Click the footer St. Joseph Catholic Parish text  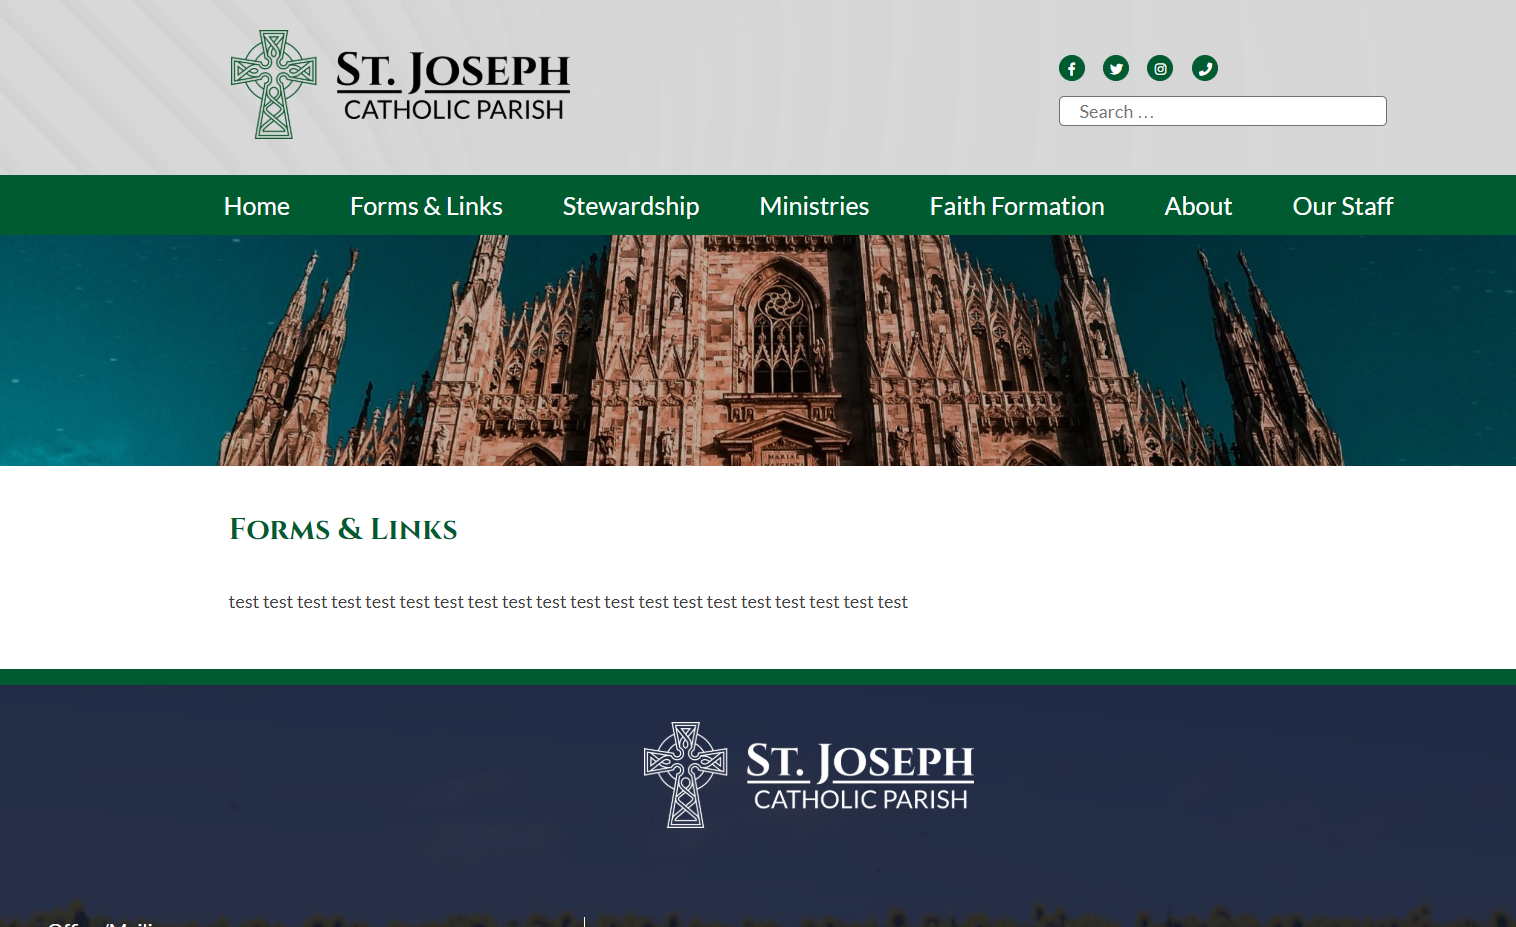pyautogui.click(x=860, y=776)
